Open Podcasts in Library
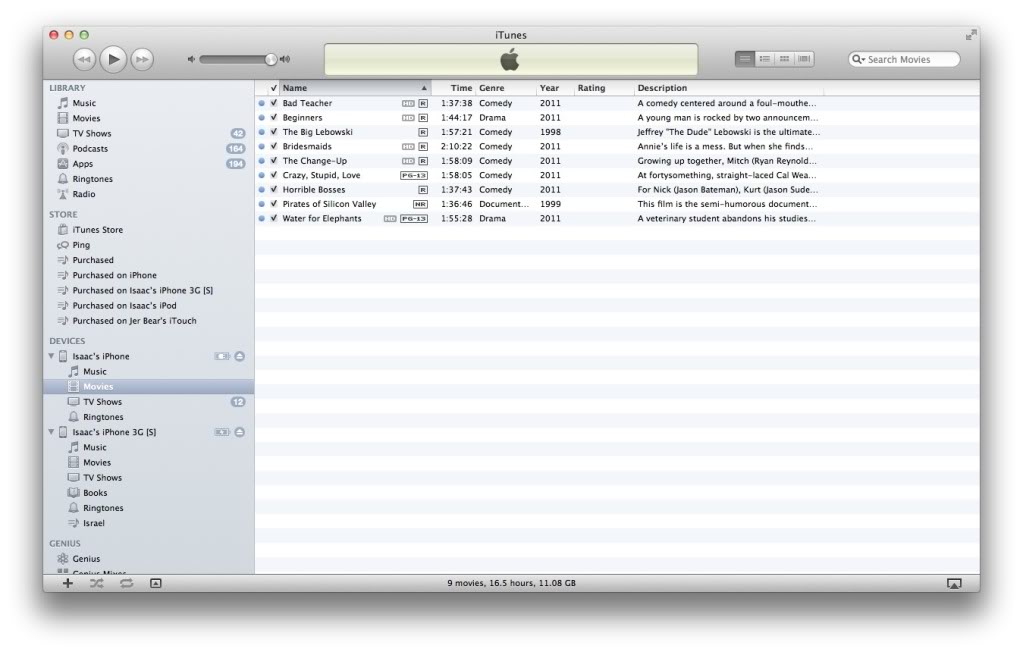 90,149
